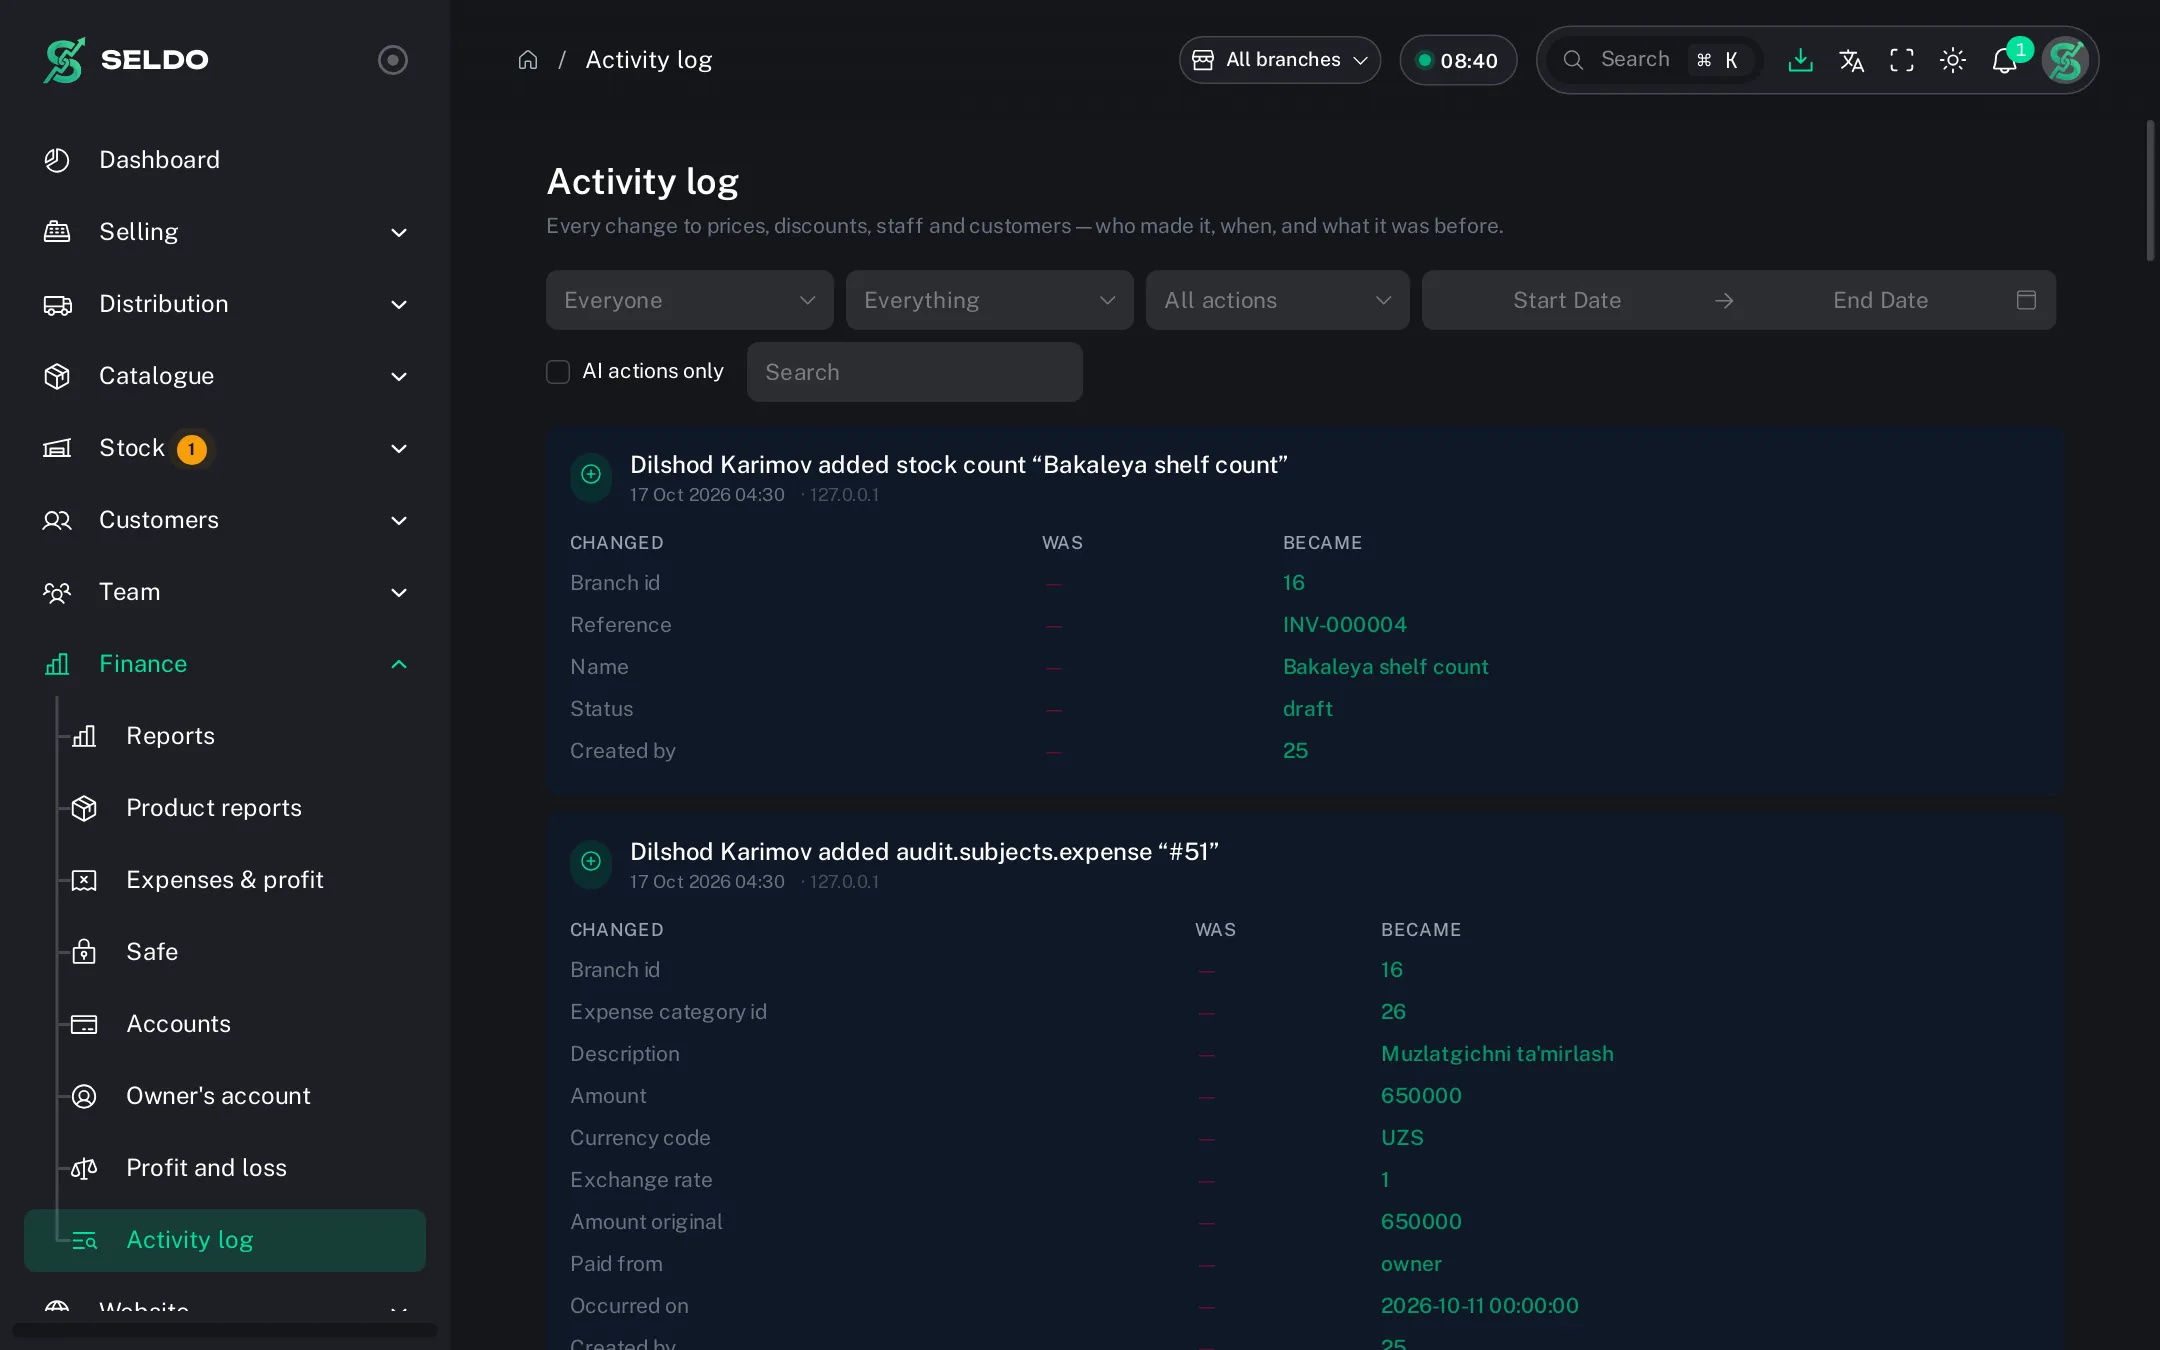Expand the Team menu
The height and width of the screenshot is (1350, 2160).
click(225, 592)
